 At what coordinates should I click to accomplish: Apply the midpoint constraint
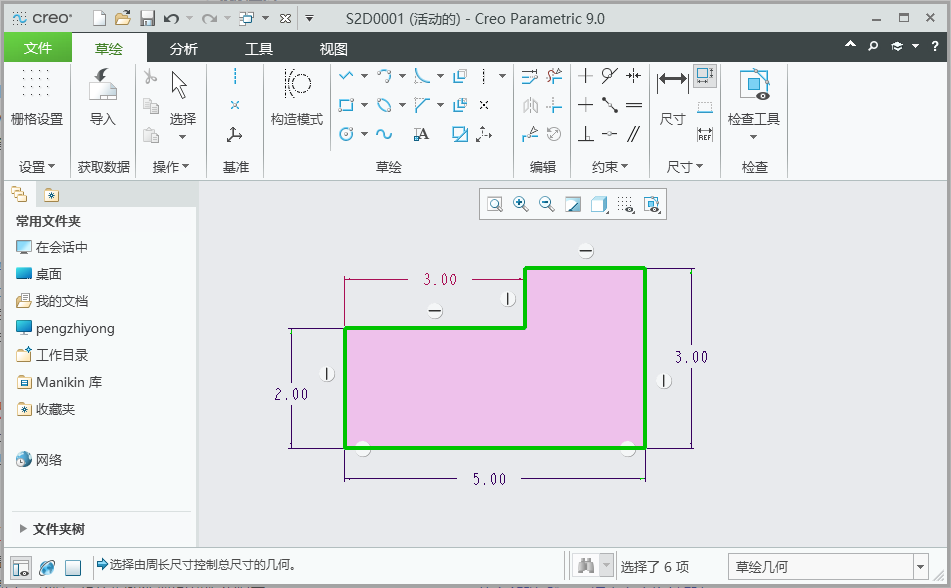610,105
